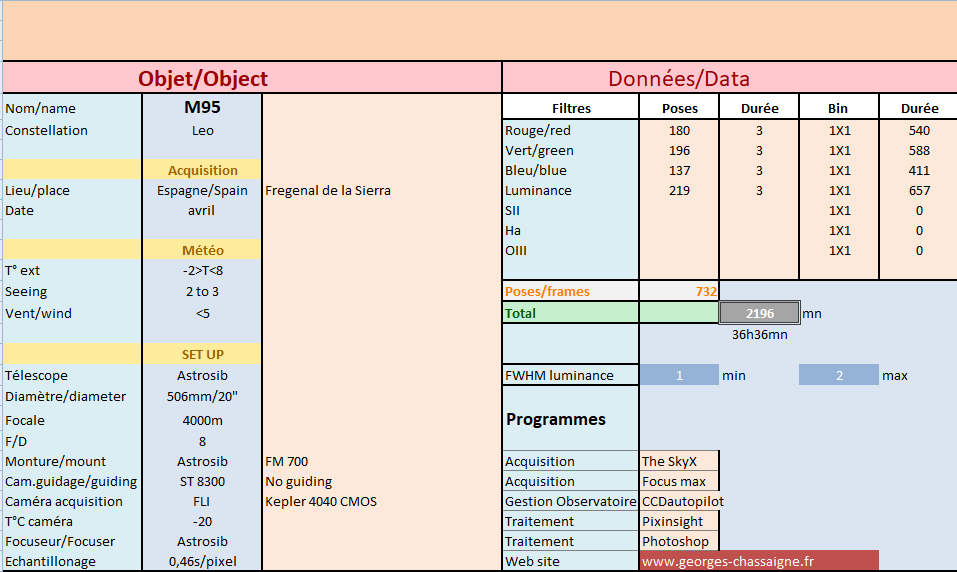Click the Ha filter row label
This screenshot has width=957, height=572.
570,230
